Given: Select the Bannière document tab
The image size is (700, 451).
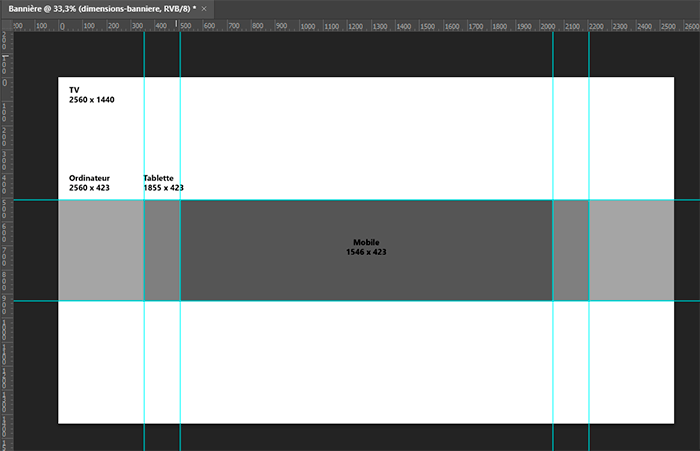Looking at the screenshot, I should [x=100, y=7].
